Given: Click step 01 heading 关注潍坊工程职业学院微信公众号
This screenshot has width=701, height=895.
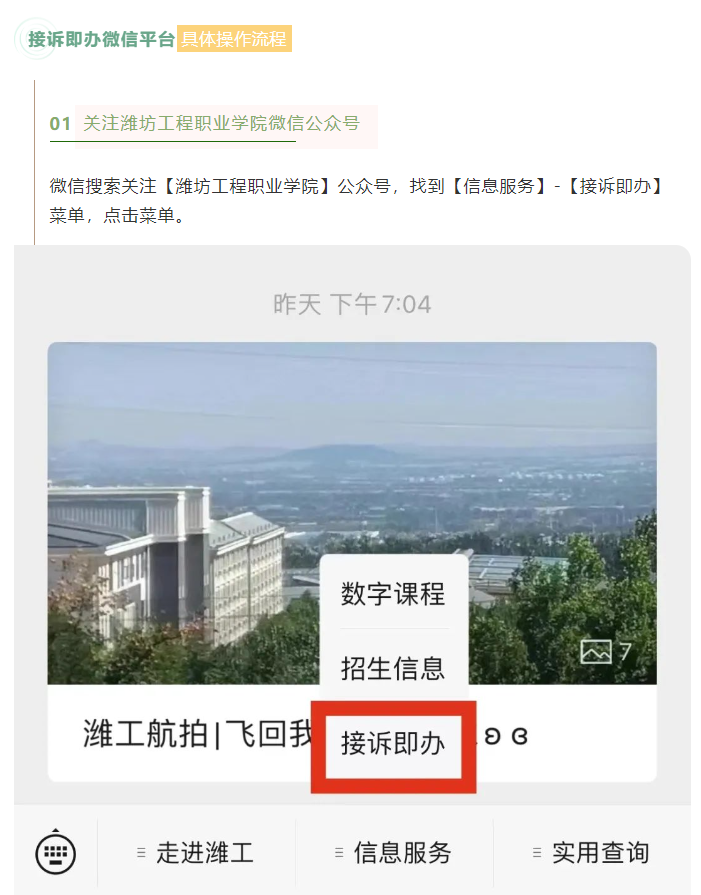Looking at the screenshot, I should tap(221, 123).
